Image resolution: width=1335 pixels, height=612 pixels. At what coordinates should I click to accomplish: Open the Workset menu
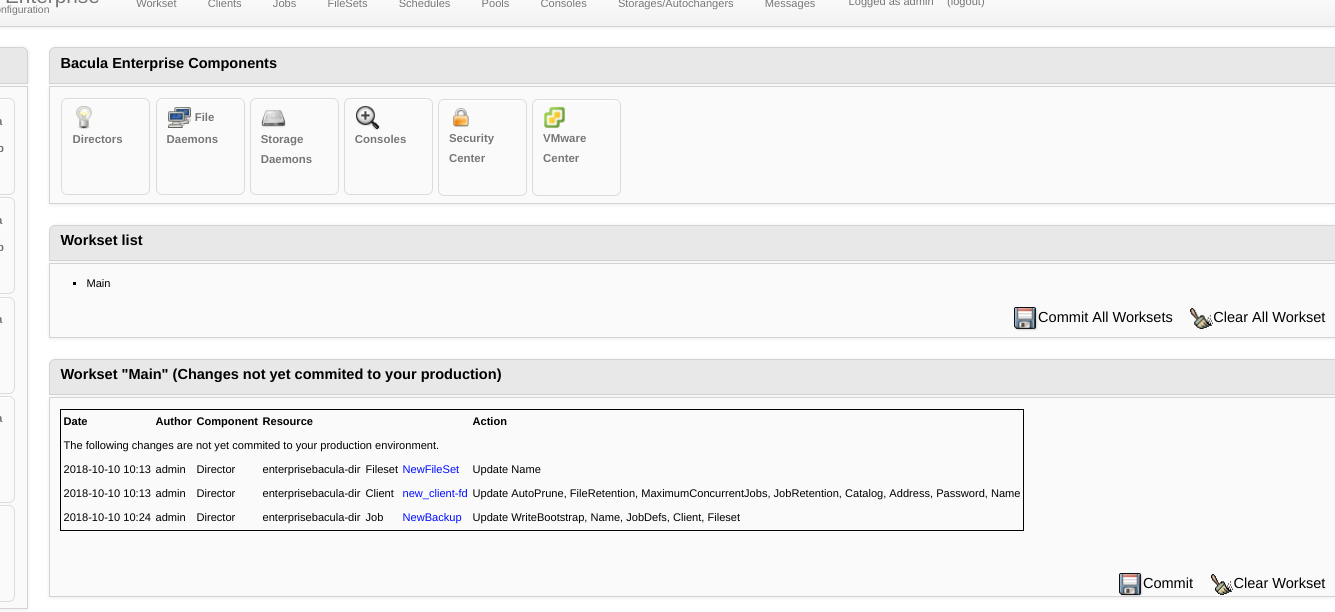pos(156,4)
